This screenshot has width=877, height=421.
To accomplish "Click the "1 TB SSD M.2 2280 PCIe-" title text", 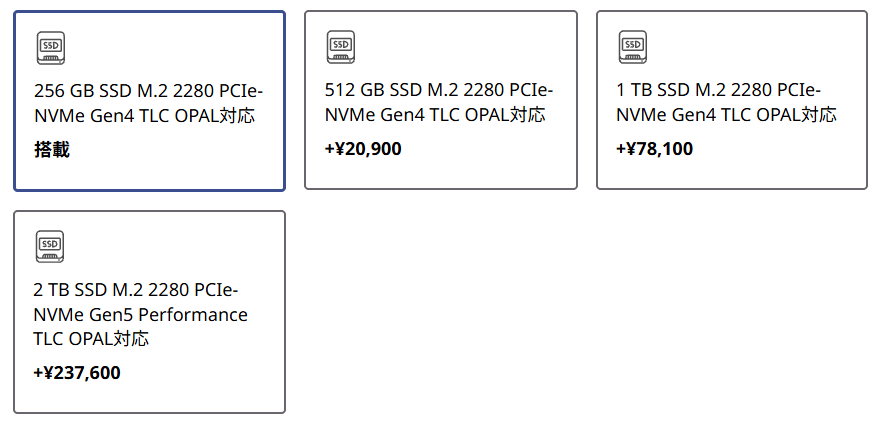I will (x=727, y=90).
